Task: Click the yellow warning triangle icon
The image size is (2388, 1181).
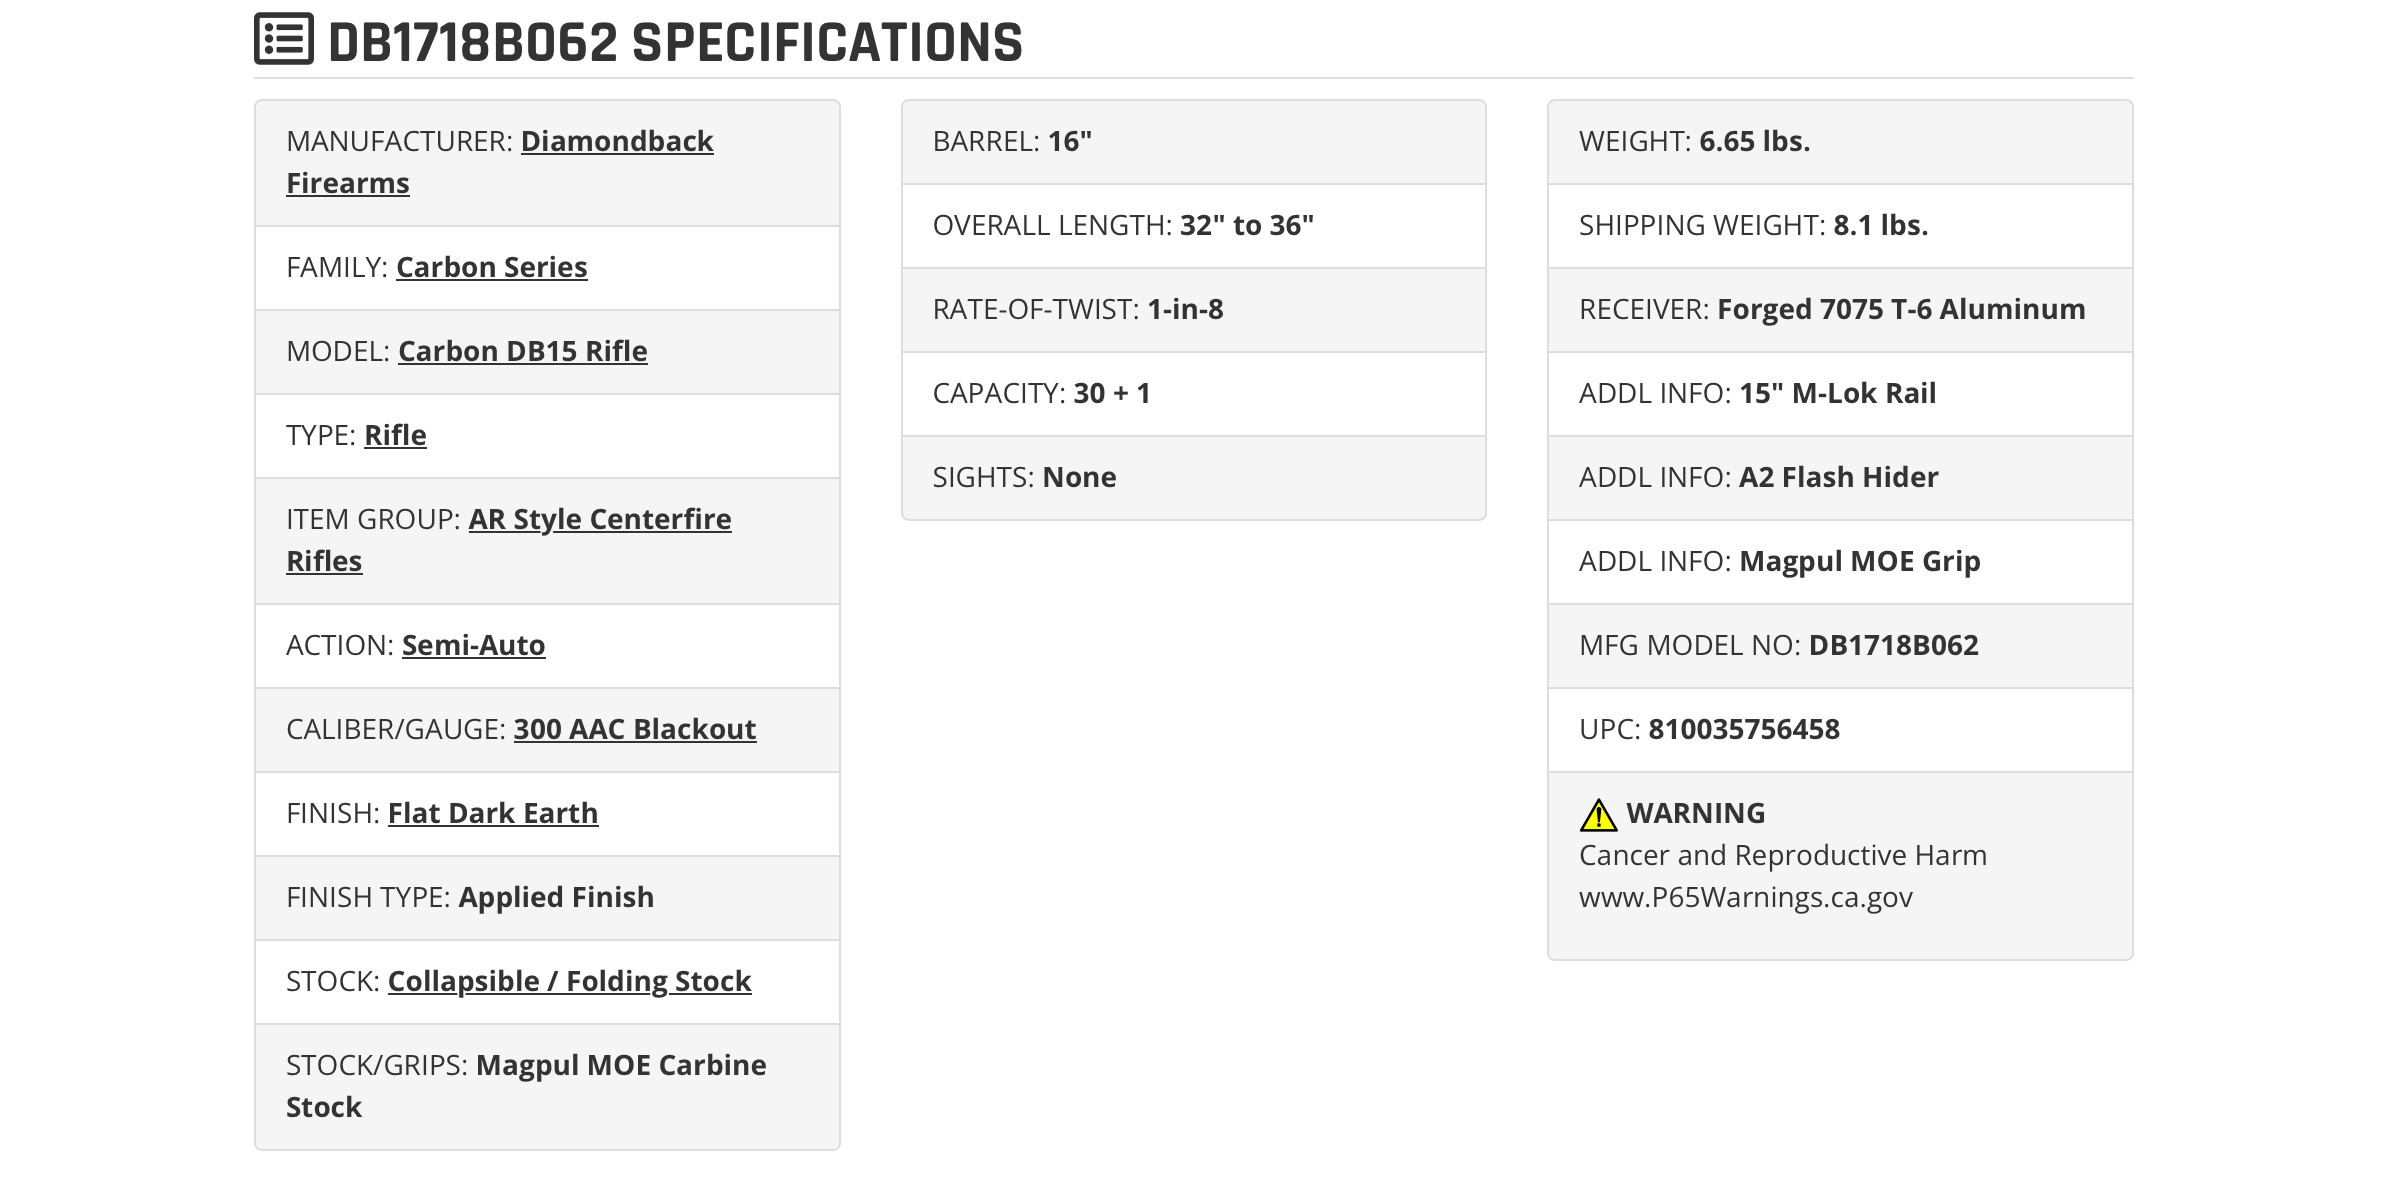Action: [x=1598, y=815]
